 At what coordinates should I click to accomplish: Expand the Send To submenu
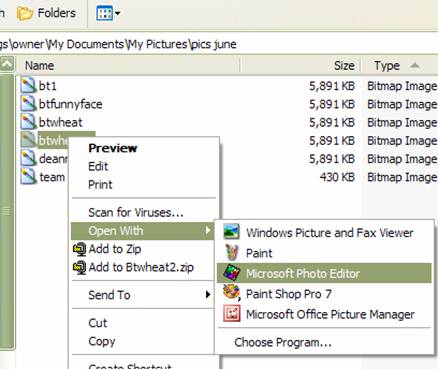(x=143, y=295)
